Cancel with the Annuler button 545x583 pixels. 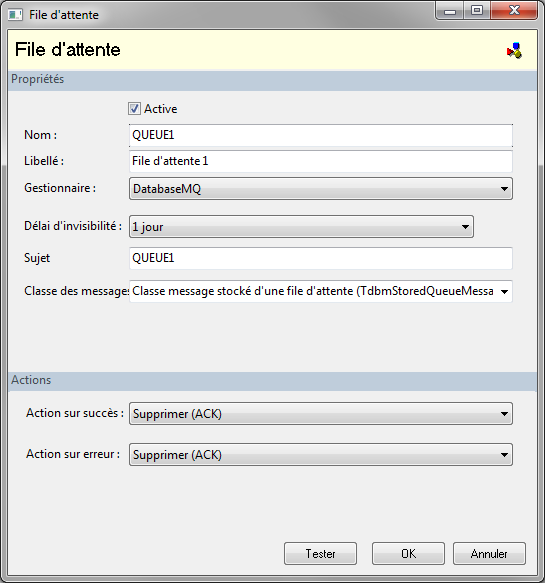(489, 554)
